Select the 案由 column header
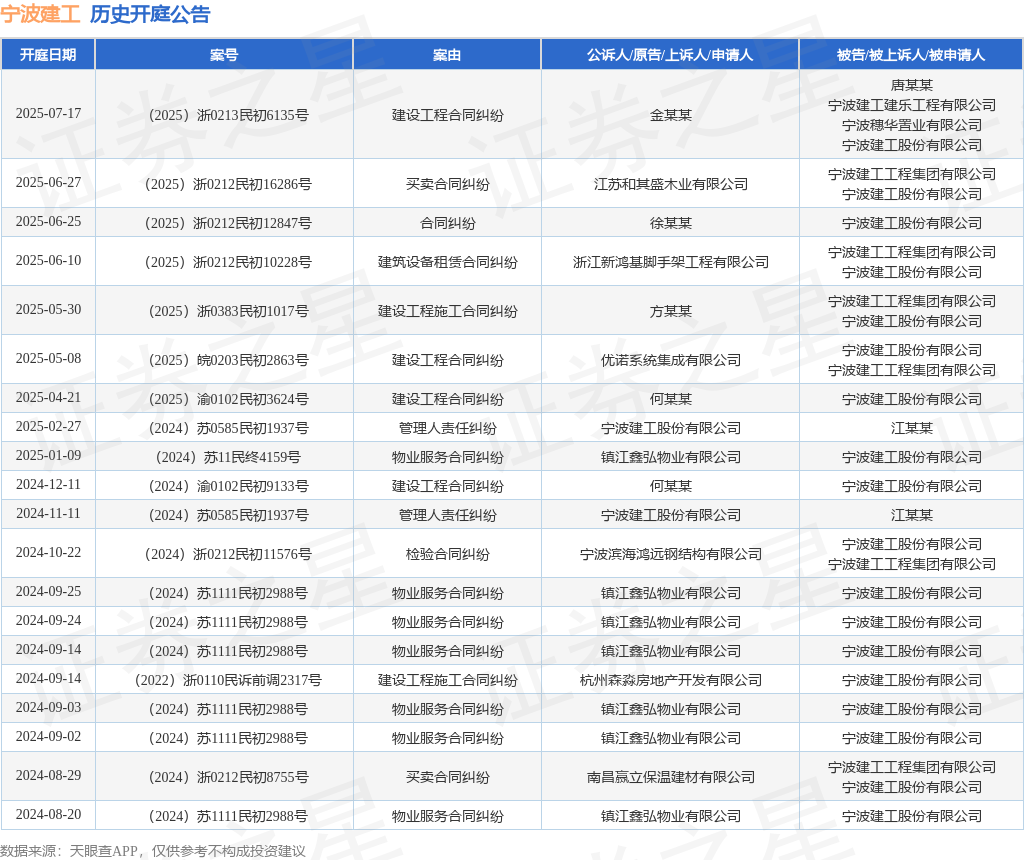This screenshot has width=1024, height=860. click(447, 55)
